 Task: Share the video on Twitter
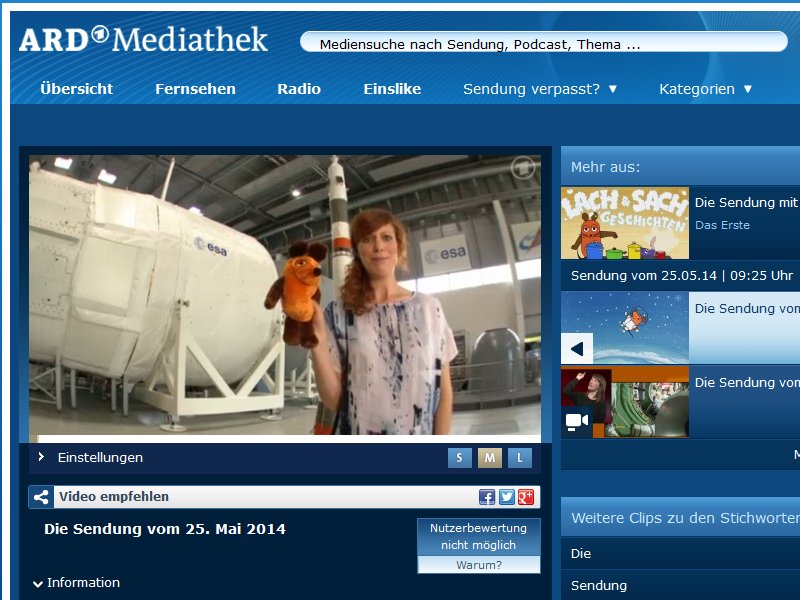(x=507, y=497)
